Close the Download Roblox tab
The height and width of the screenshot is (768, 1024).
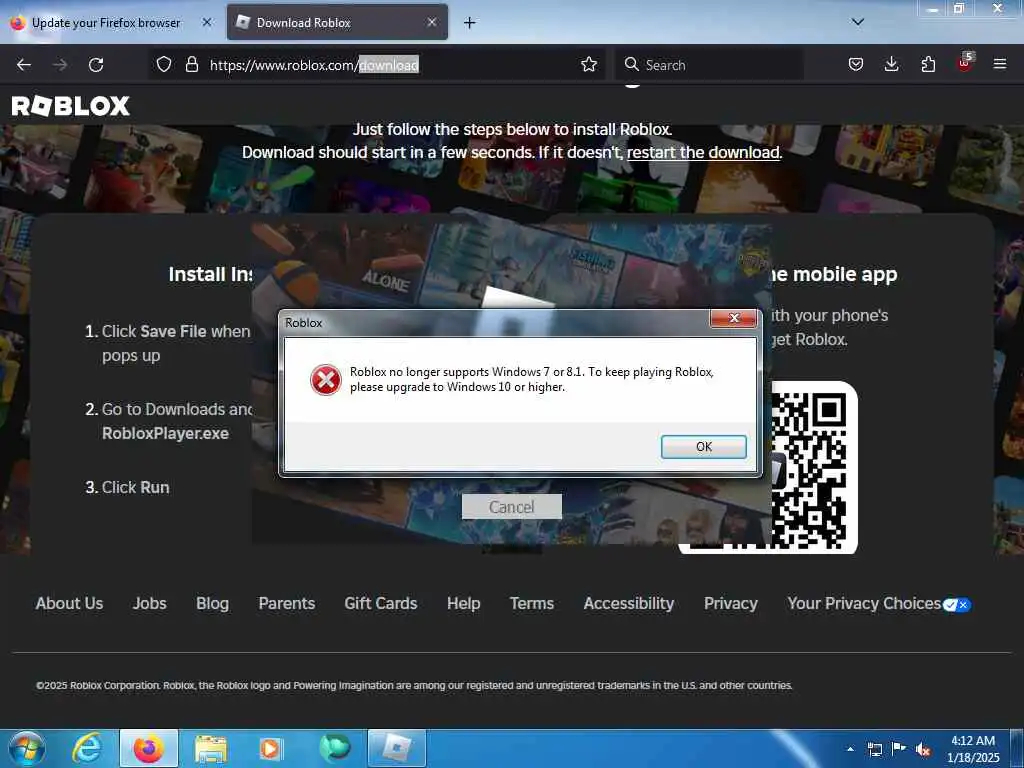pyautogui.click(x=432, y=22)
